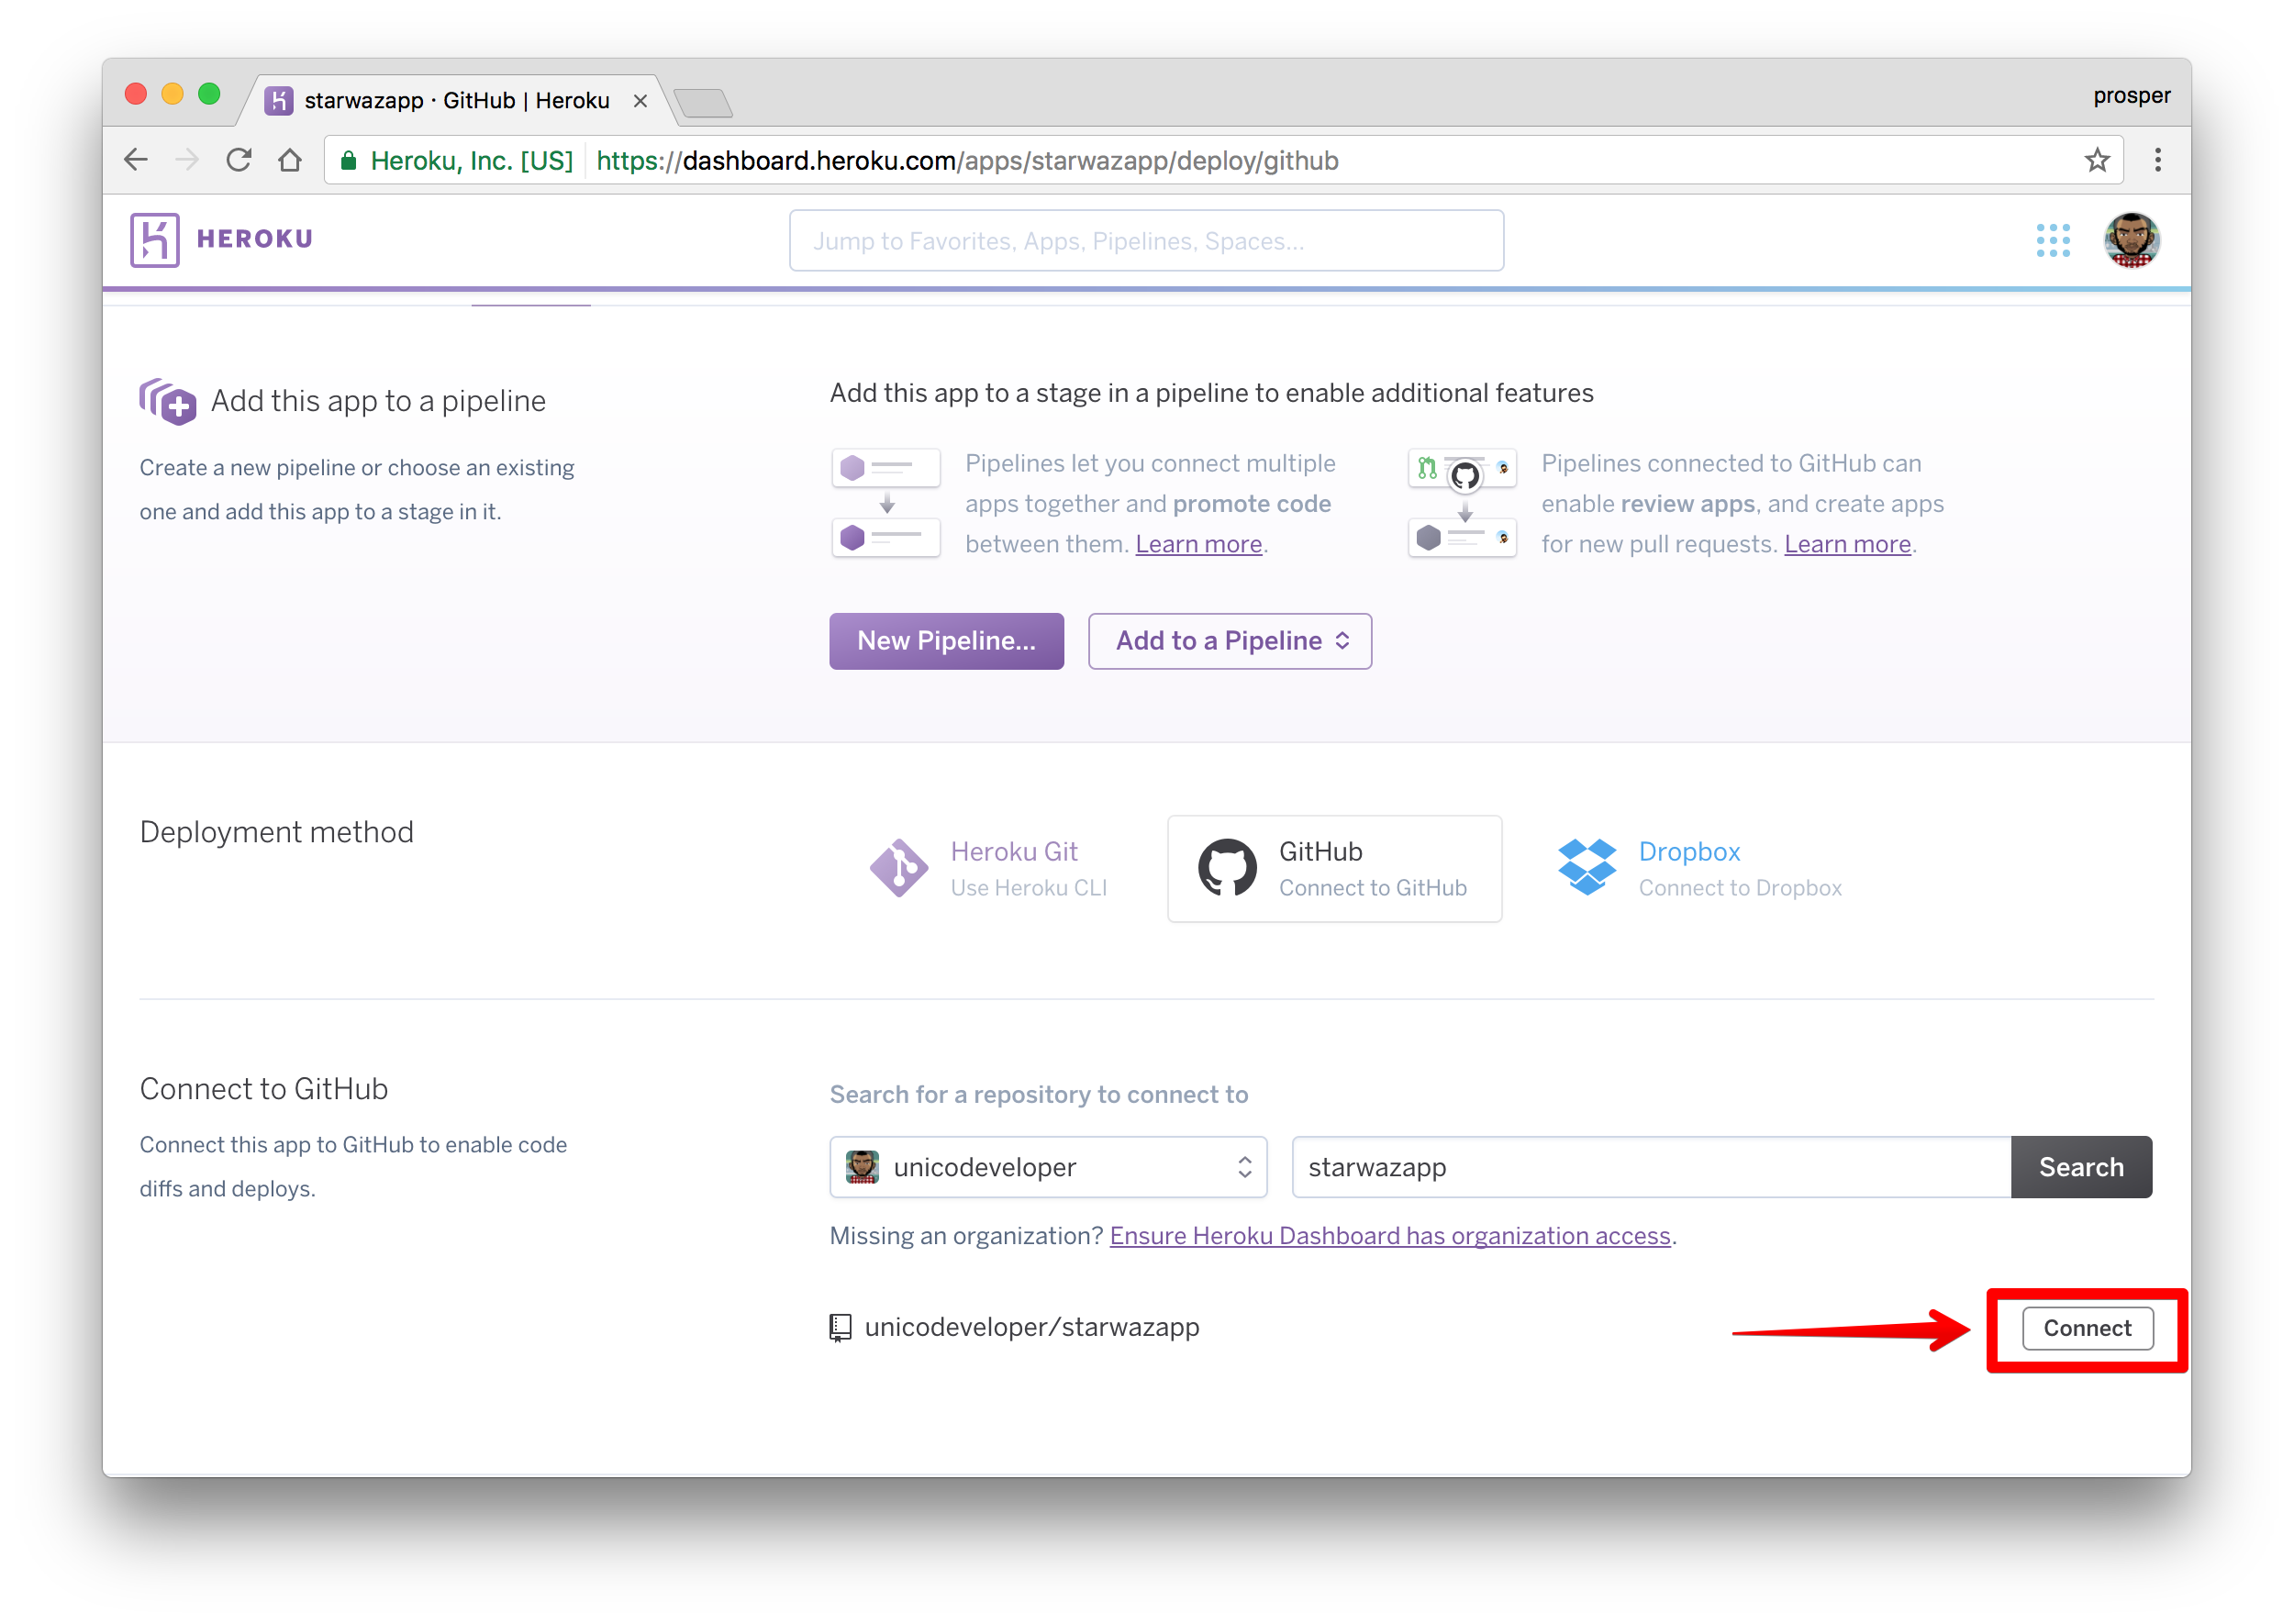2294x1624 pixels.
Task: Click the Heroku Git diamond icon
Action: [x=898, y=868]
